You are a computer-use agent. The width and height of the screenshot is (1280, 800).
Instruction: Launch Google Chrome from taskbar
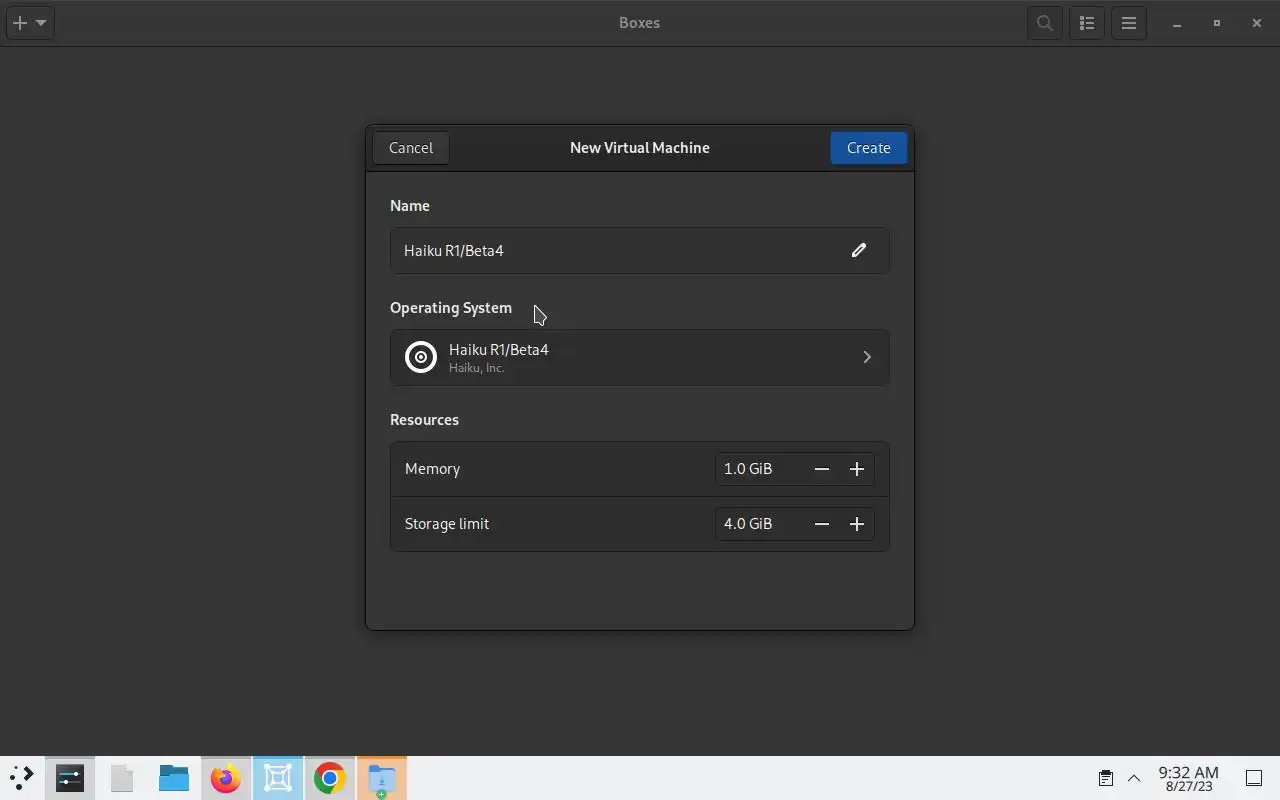pos(330,778)
